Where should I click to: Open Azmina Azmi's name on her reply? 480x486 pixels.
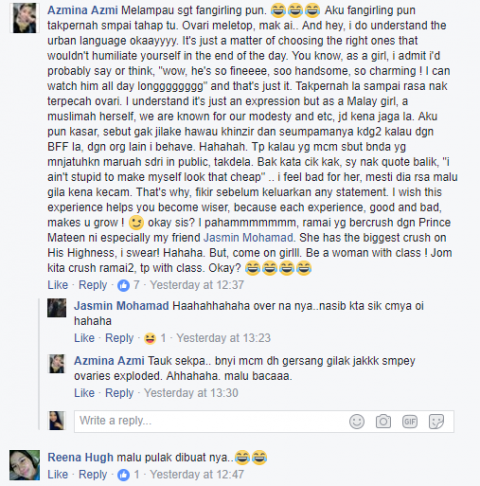[109, 361]
